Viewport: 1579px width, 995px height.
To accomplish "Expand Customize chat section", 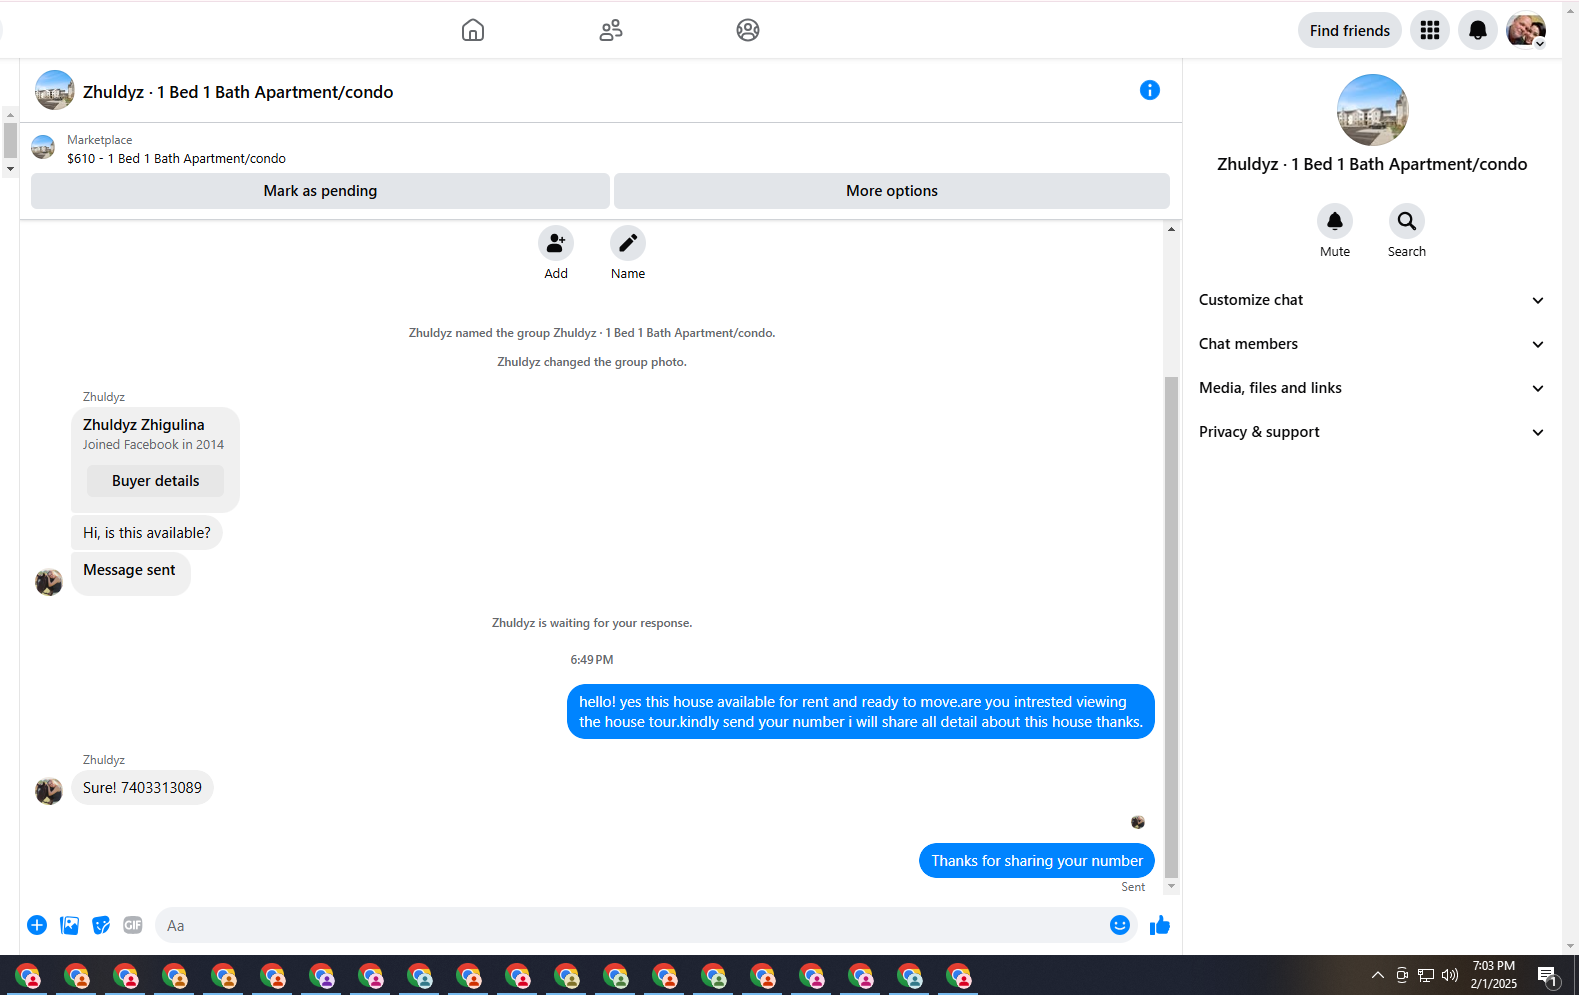I will tap(1371, 300).
